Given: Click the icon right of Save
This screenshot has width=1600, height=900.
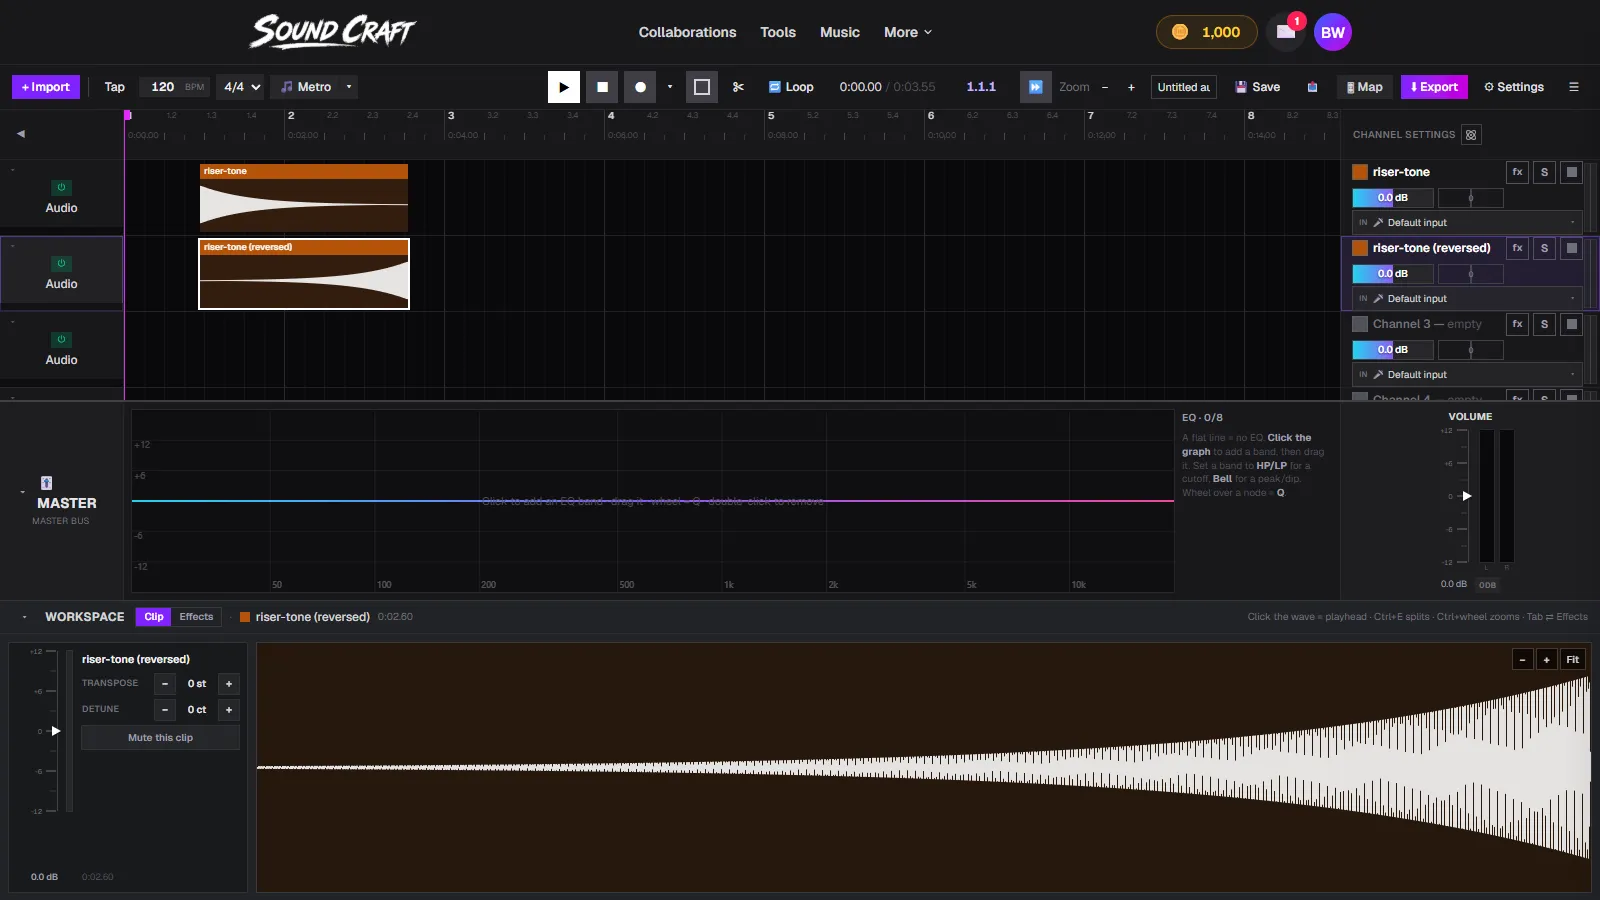Looking at the screenshot, I should point(1312,87).
